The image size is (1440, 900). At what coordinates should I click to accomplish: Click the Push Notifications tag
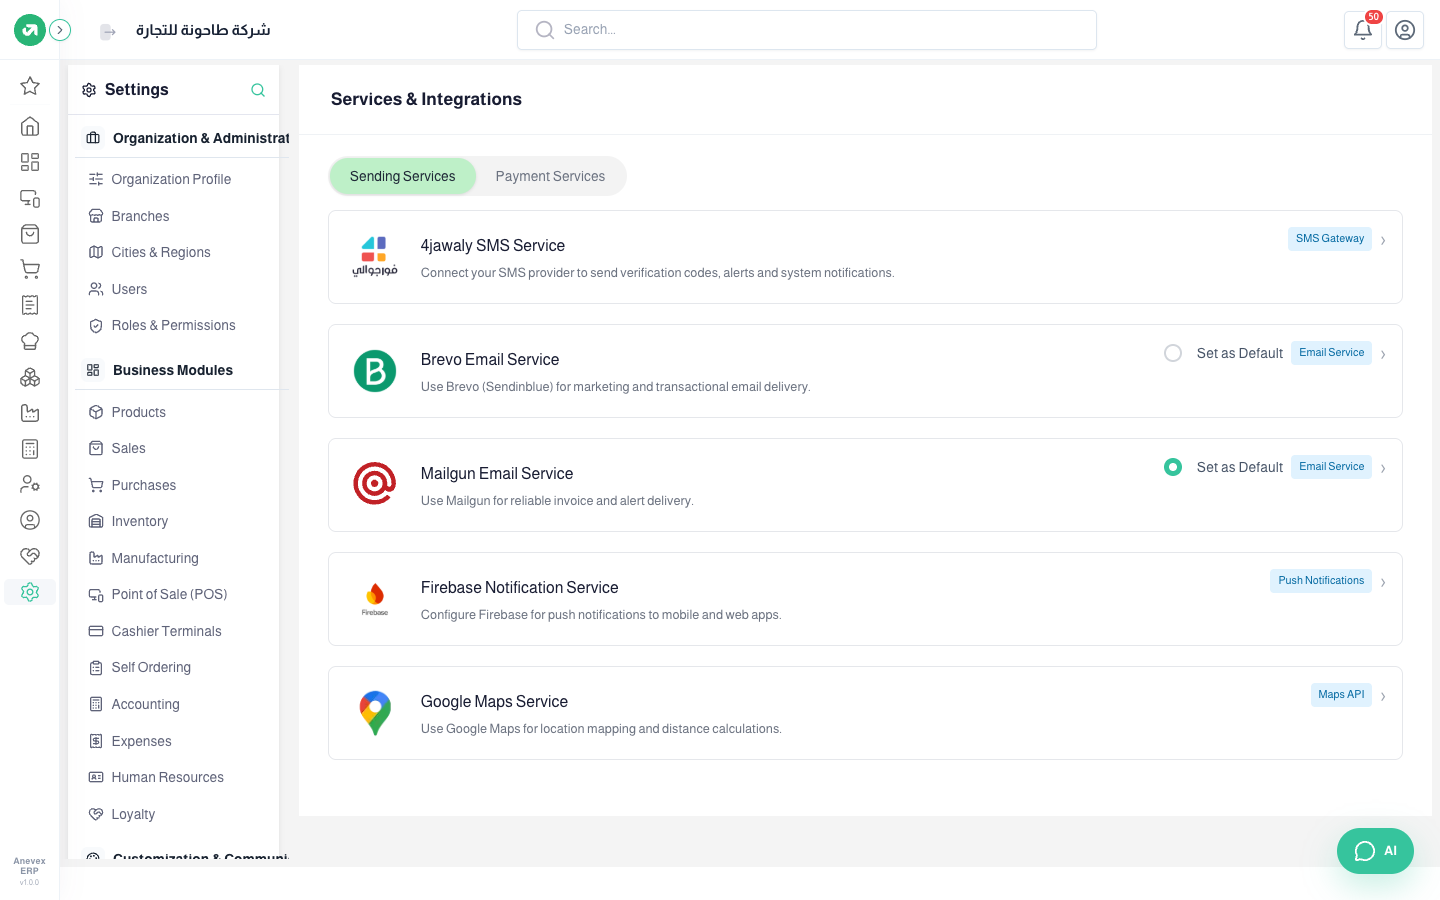(x=1321, y=581)
